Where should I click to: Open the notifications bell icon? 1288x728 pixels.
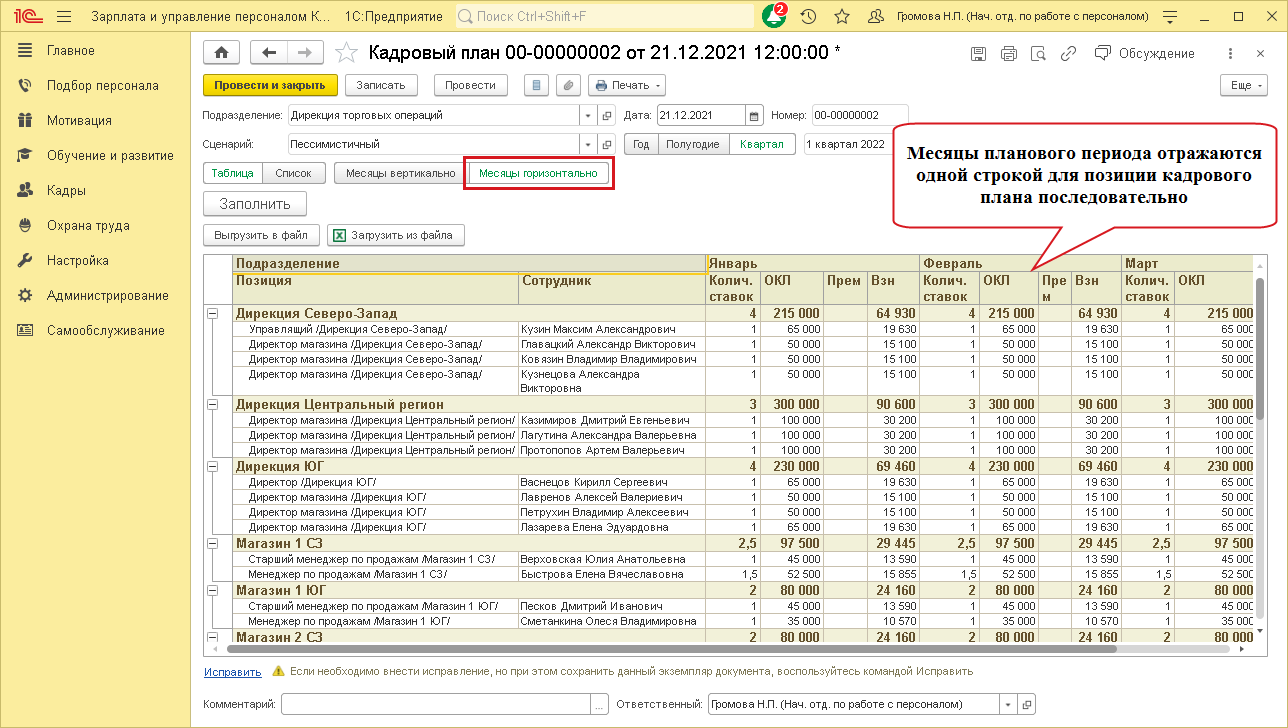tap(773, 17)
